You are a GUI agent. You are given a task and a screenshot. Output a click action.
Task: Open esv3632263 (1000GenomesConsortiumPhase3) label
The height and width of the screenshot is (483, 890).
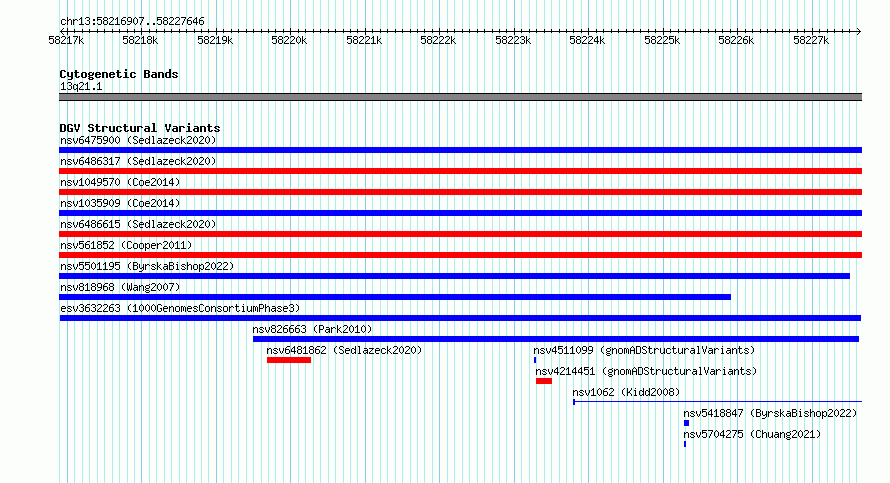click(180, 308)
